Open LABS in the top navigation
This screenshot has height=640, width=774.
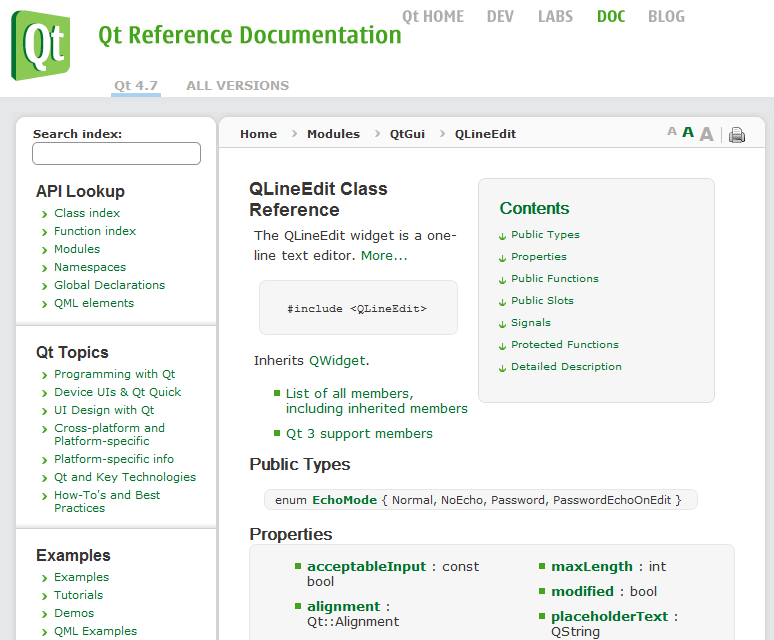click(x=555, y=17)
